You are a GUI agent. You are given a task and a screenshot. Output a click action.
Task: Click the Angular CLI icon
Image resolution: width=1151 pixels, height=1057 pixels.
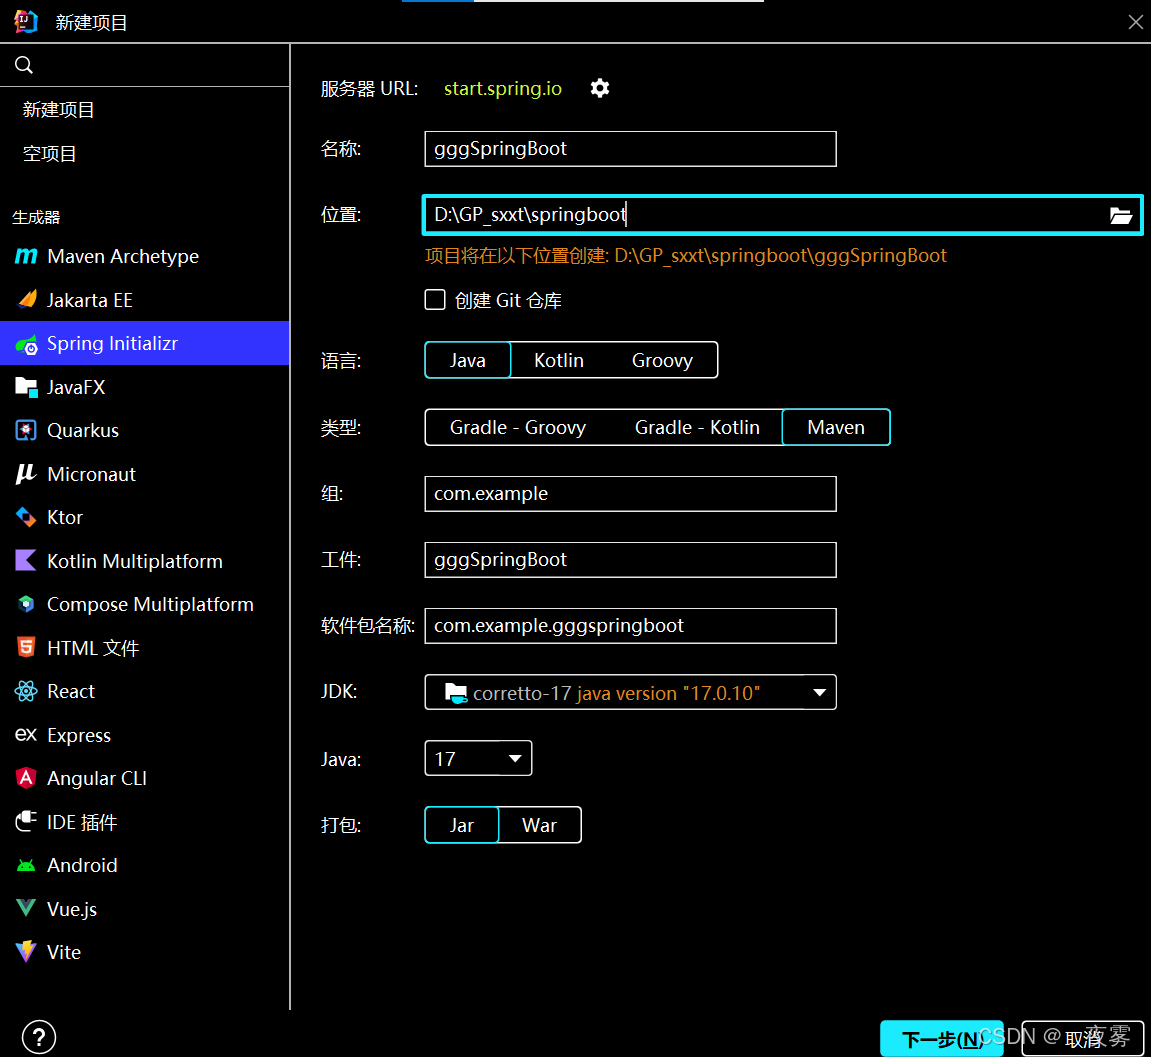click(26, 778)
